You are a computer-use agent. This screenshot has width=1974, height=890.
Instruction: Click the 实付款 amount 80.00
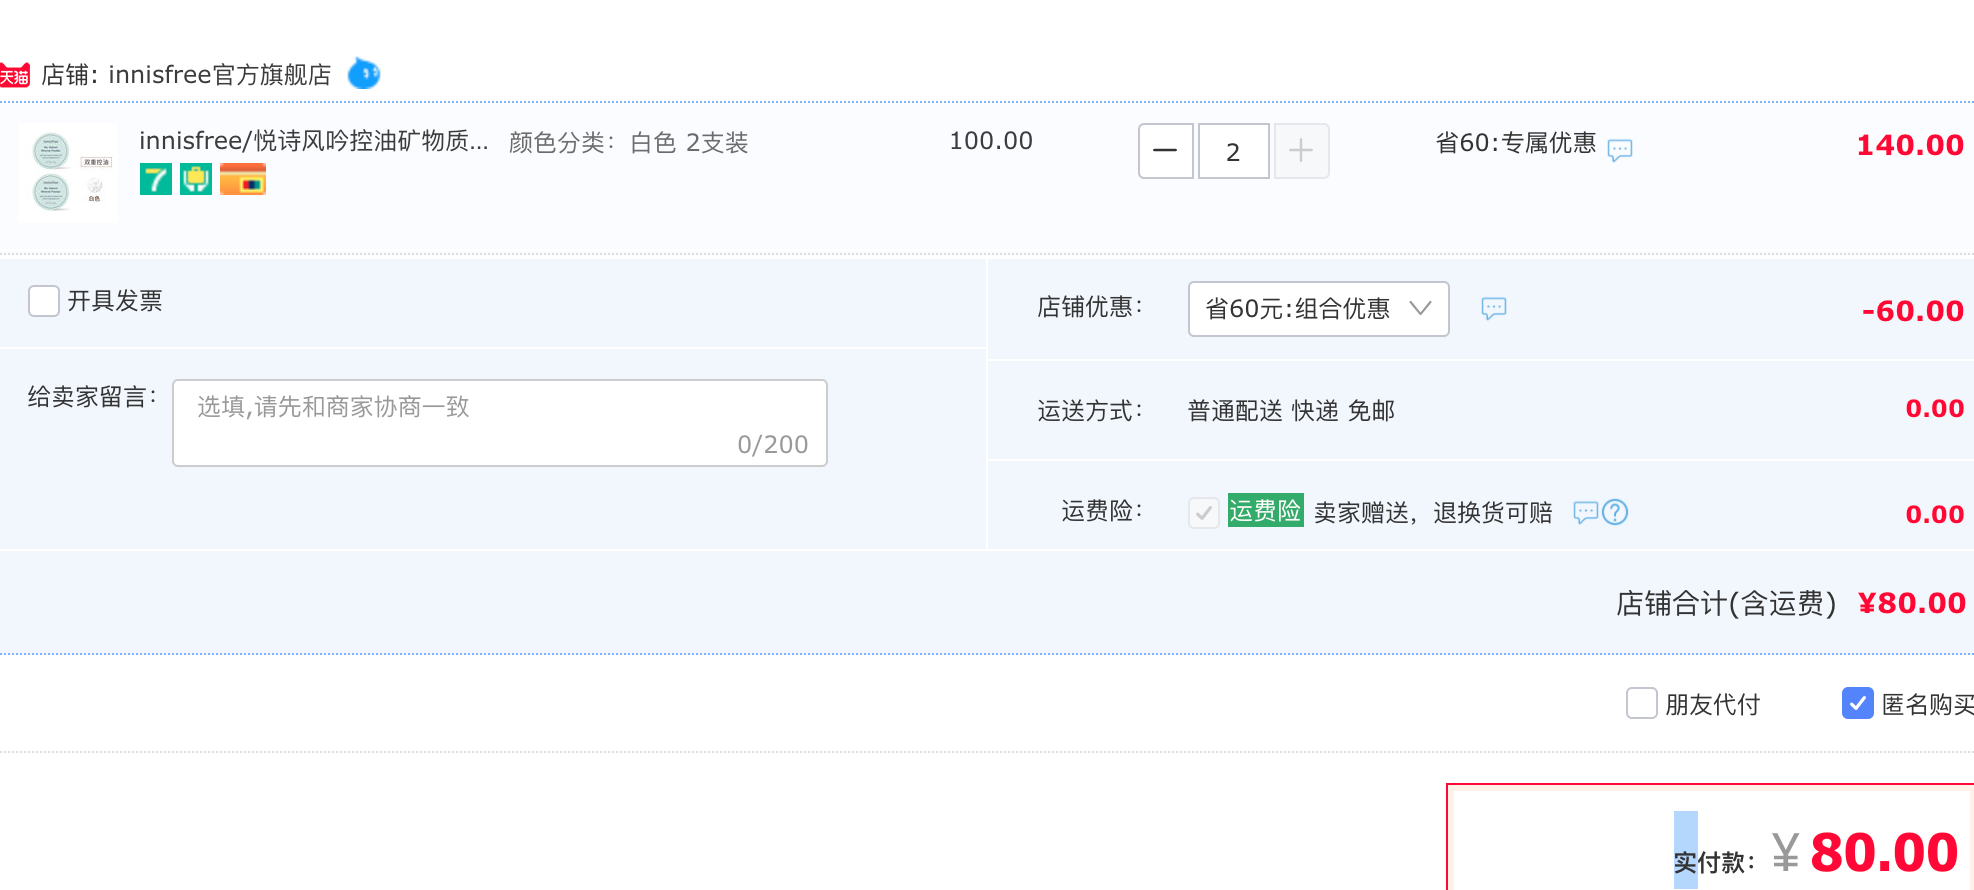[x=1884, y=853]
